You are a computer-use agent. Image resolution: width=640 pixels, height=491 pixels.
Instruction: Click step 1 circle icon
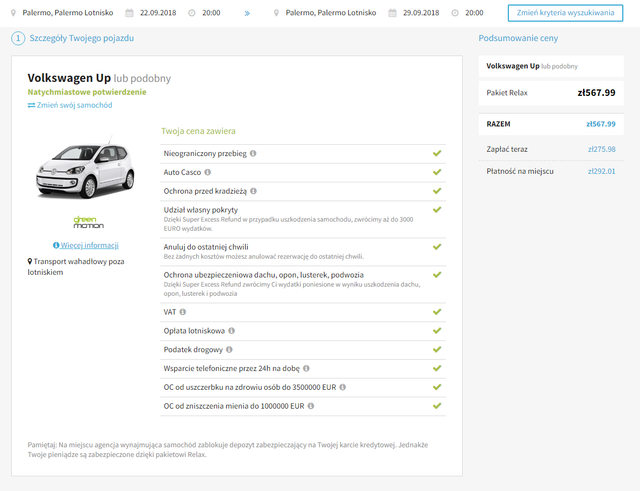pos(18,38)
